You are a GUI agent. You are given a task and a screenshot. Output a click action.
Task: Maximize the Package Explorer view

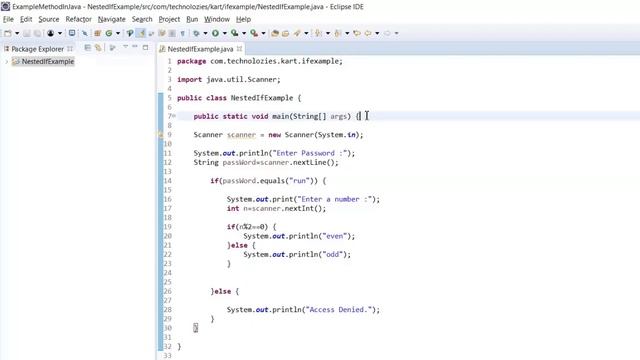145,48
